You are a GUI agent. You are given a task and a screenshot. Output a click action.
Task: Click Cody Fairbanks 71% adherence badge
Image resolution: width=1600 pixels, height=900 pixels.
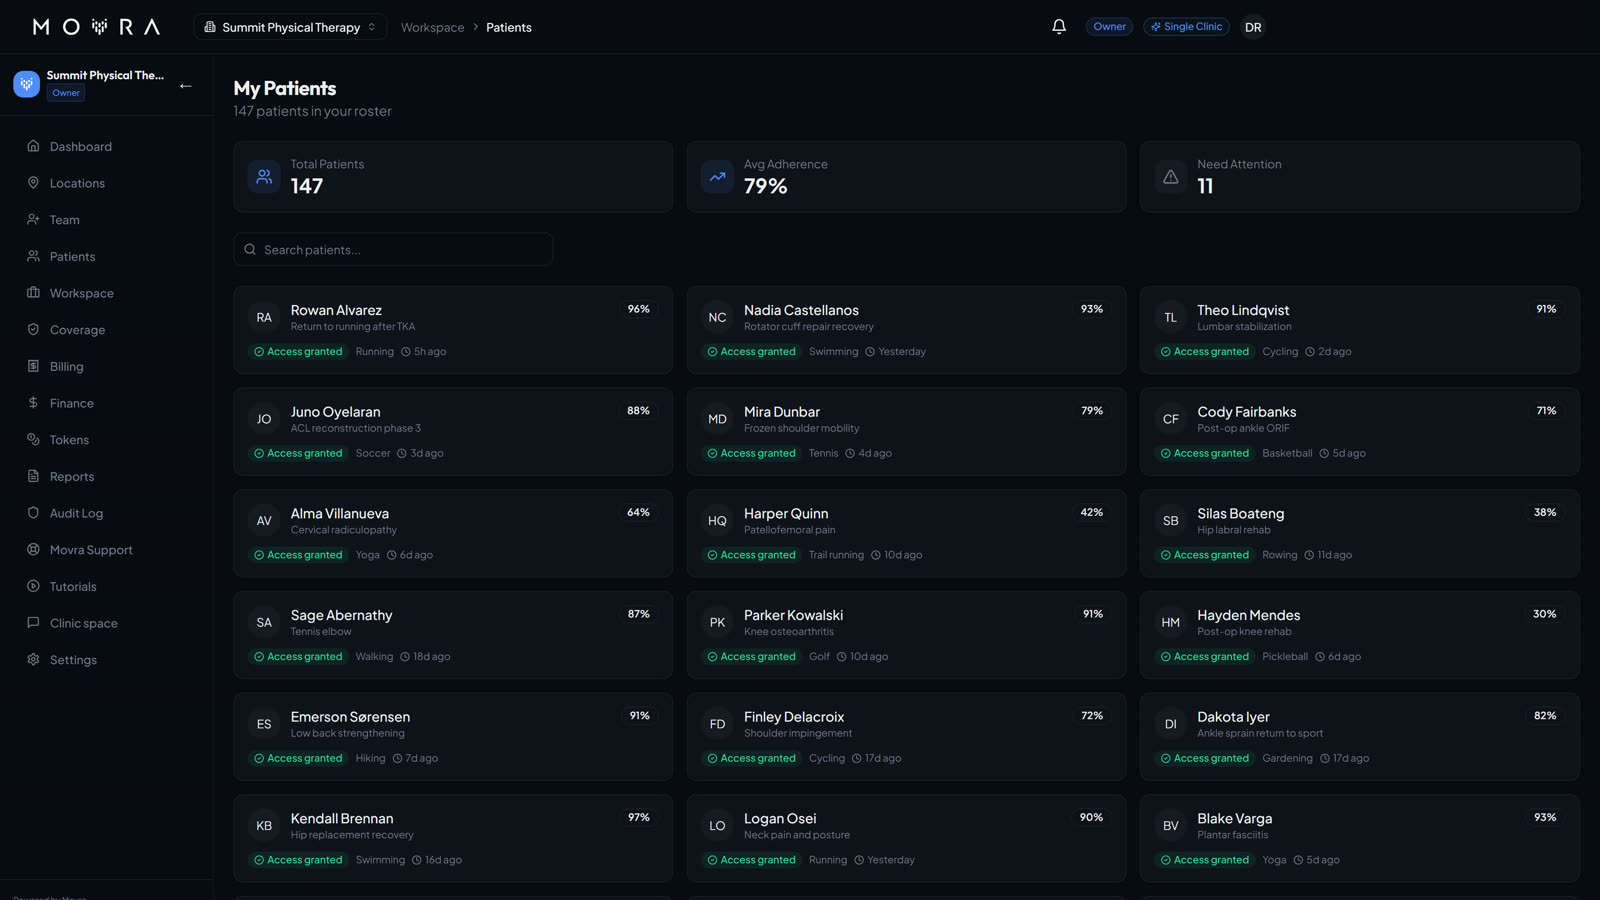1546,411
